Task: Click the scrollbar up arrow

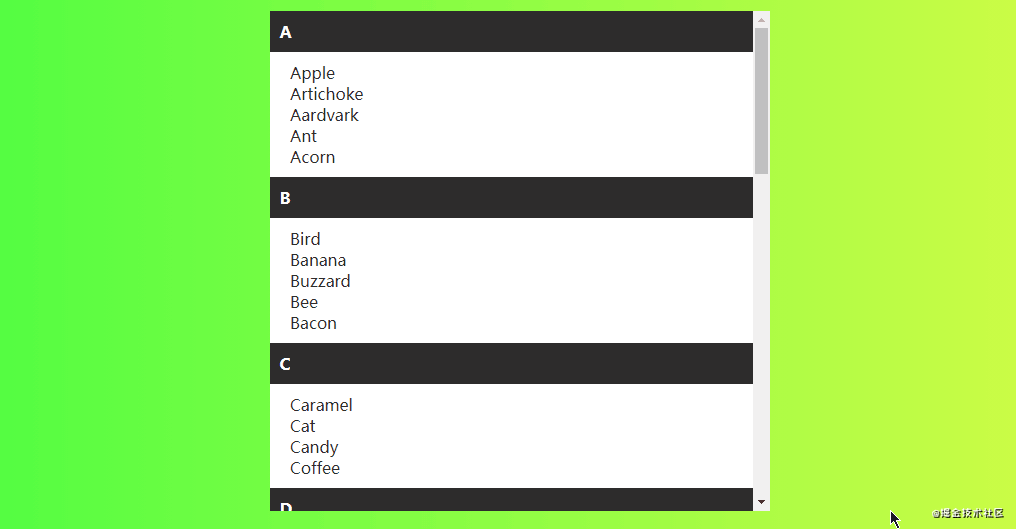Action: 761,19
